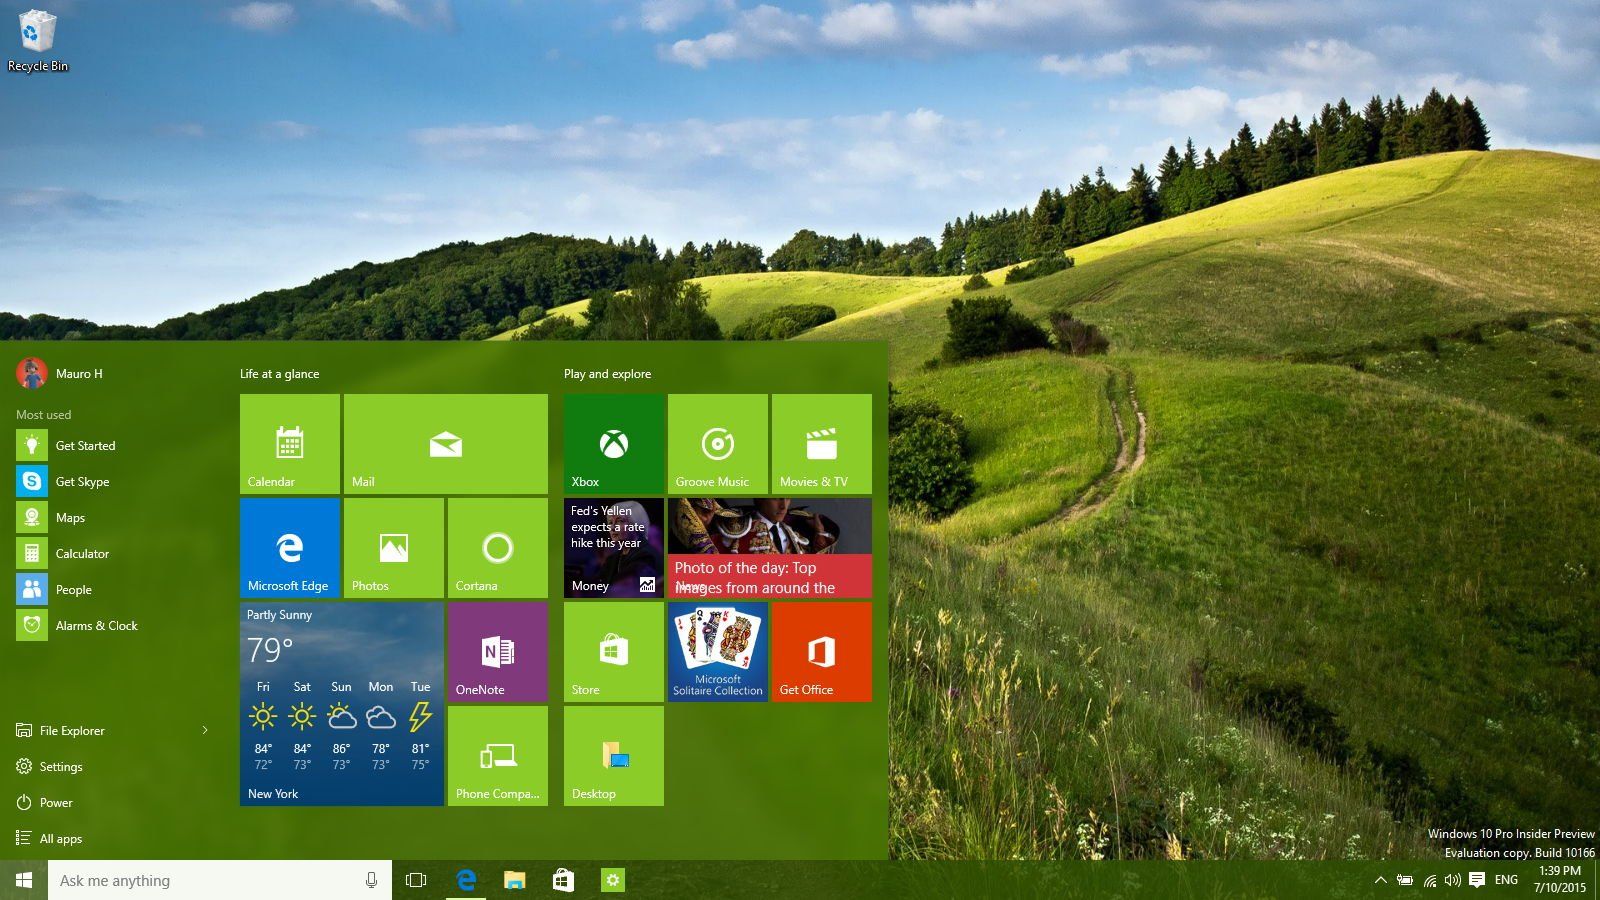Screen dimensions: 1600x900
Task: Open the Calendar tile
Action: click(x=290, y=444)
